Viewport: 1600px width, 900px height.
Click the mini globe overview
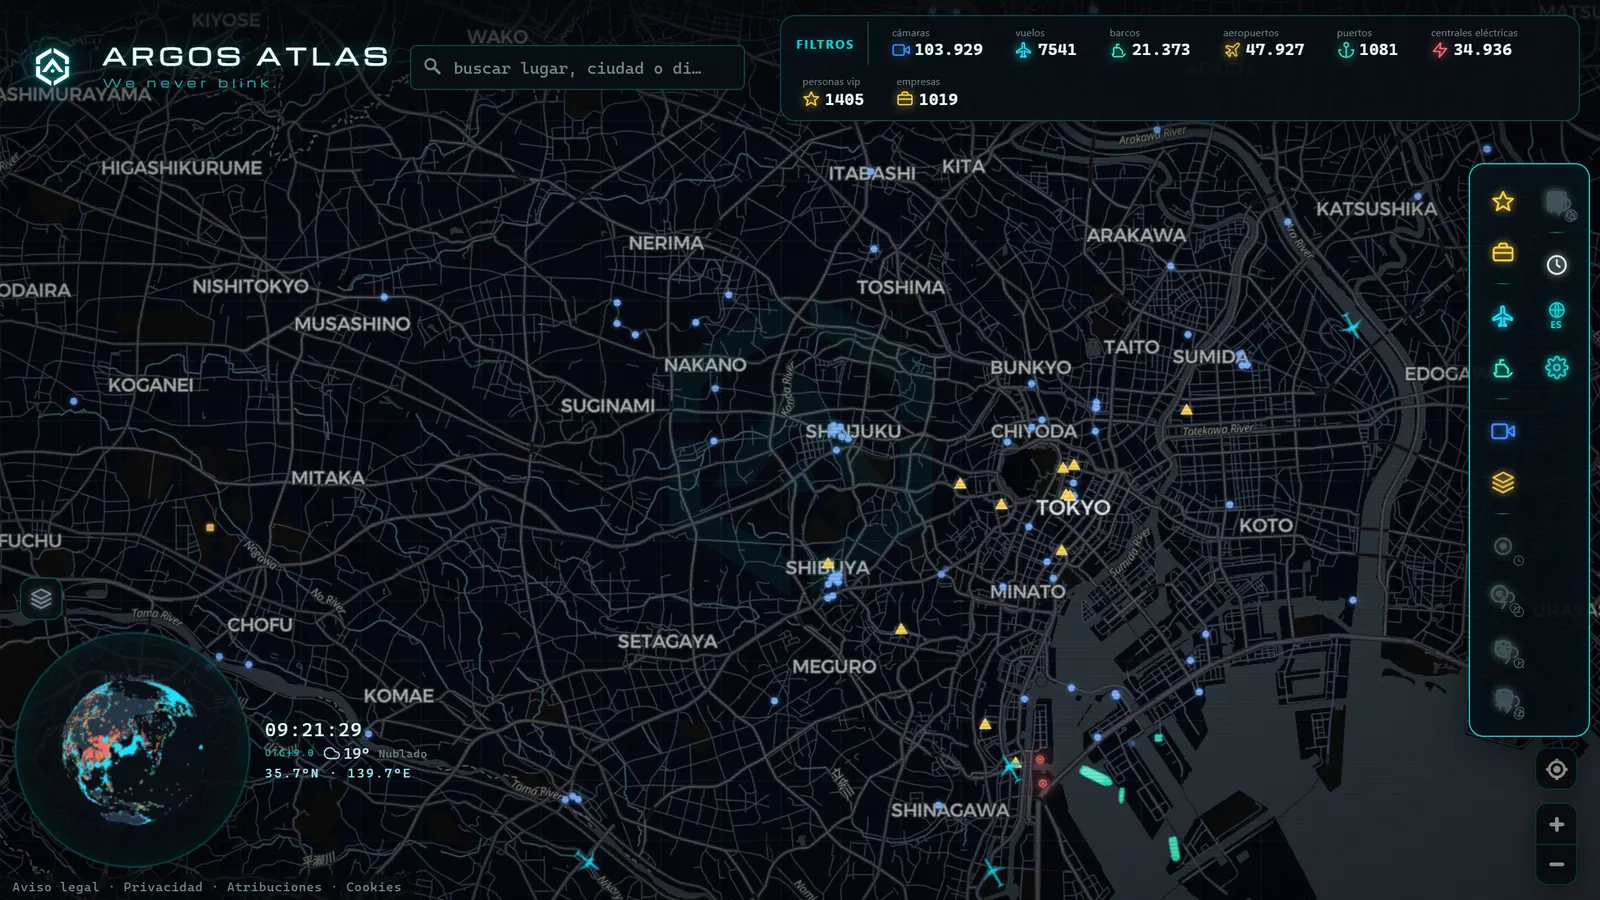[x=131, y=750]
